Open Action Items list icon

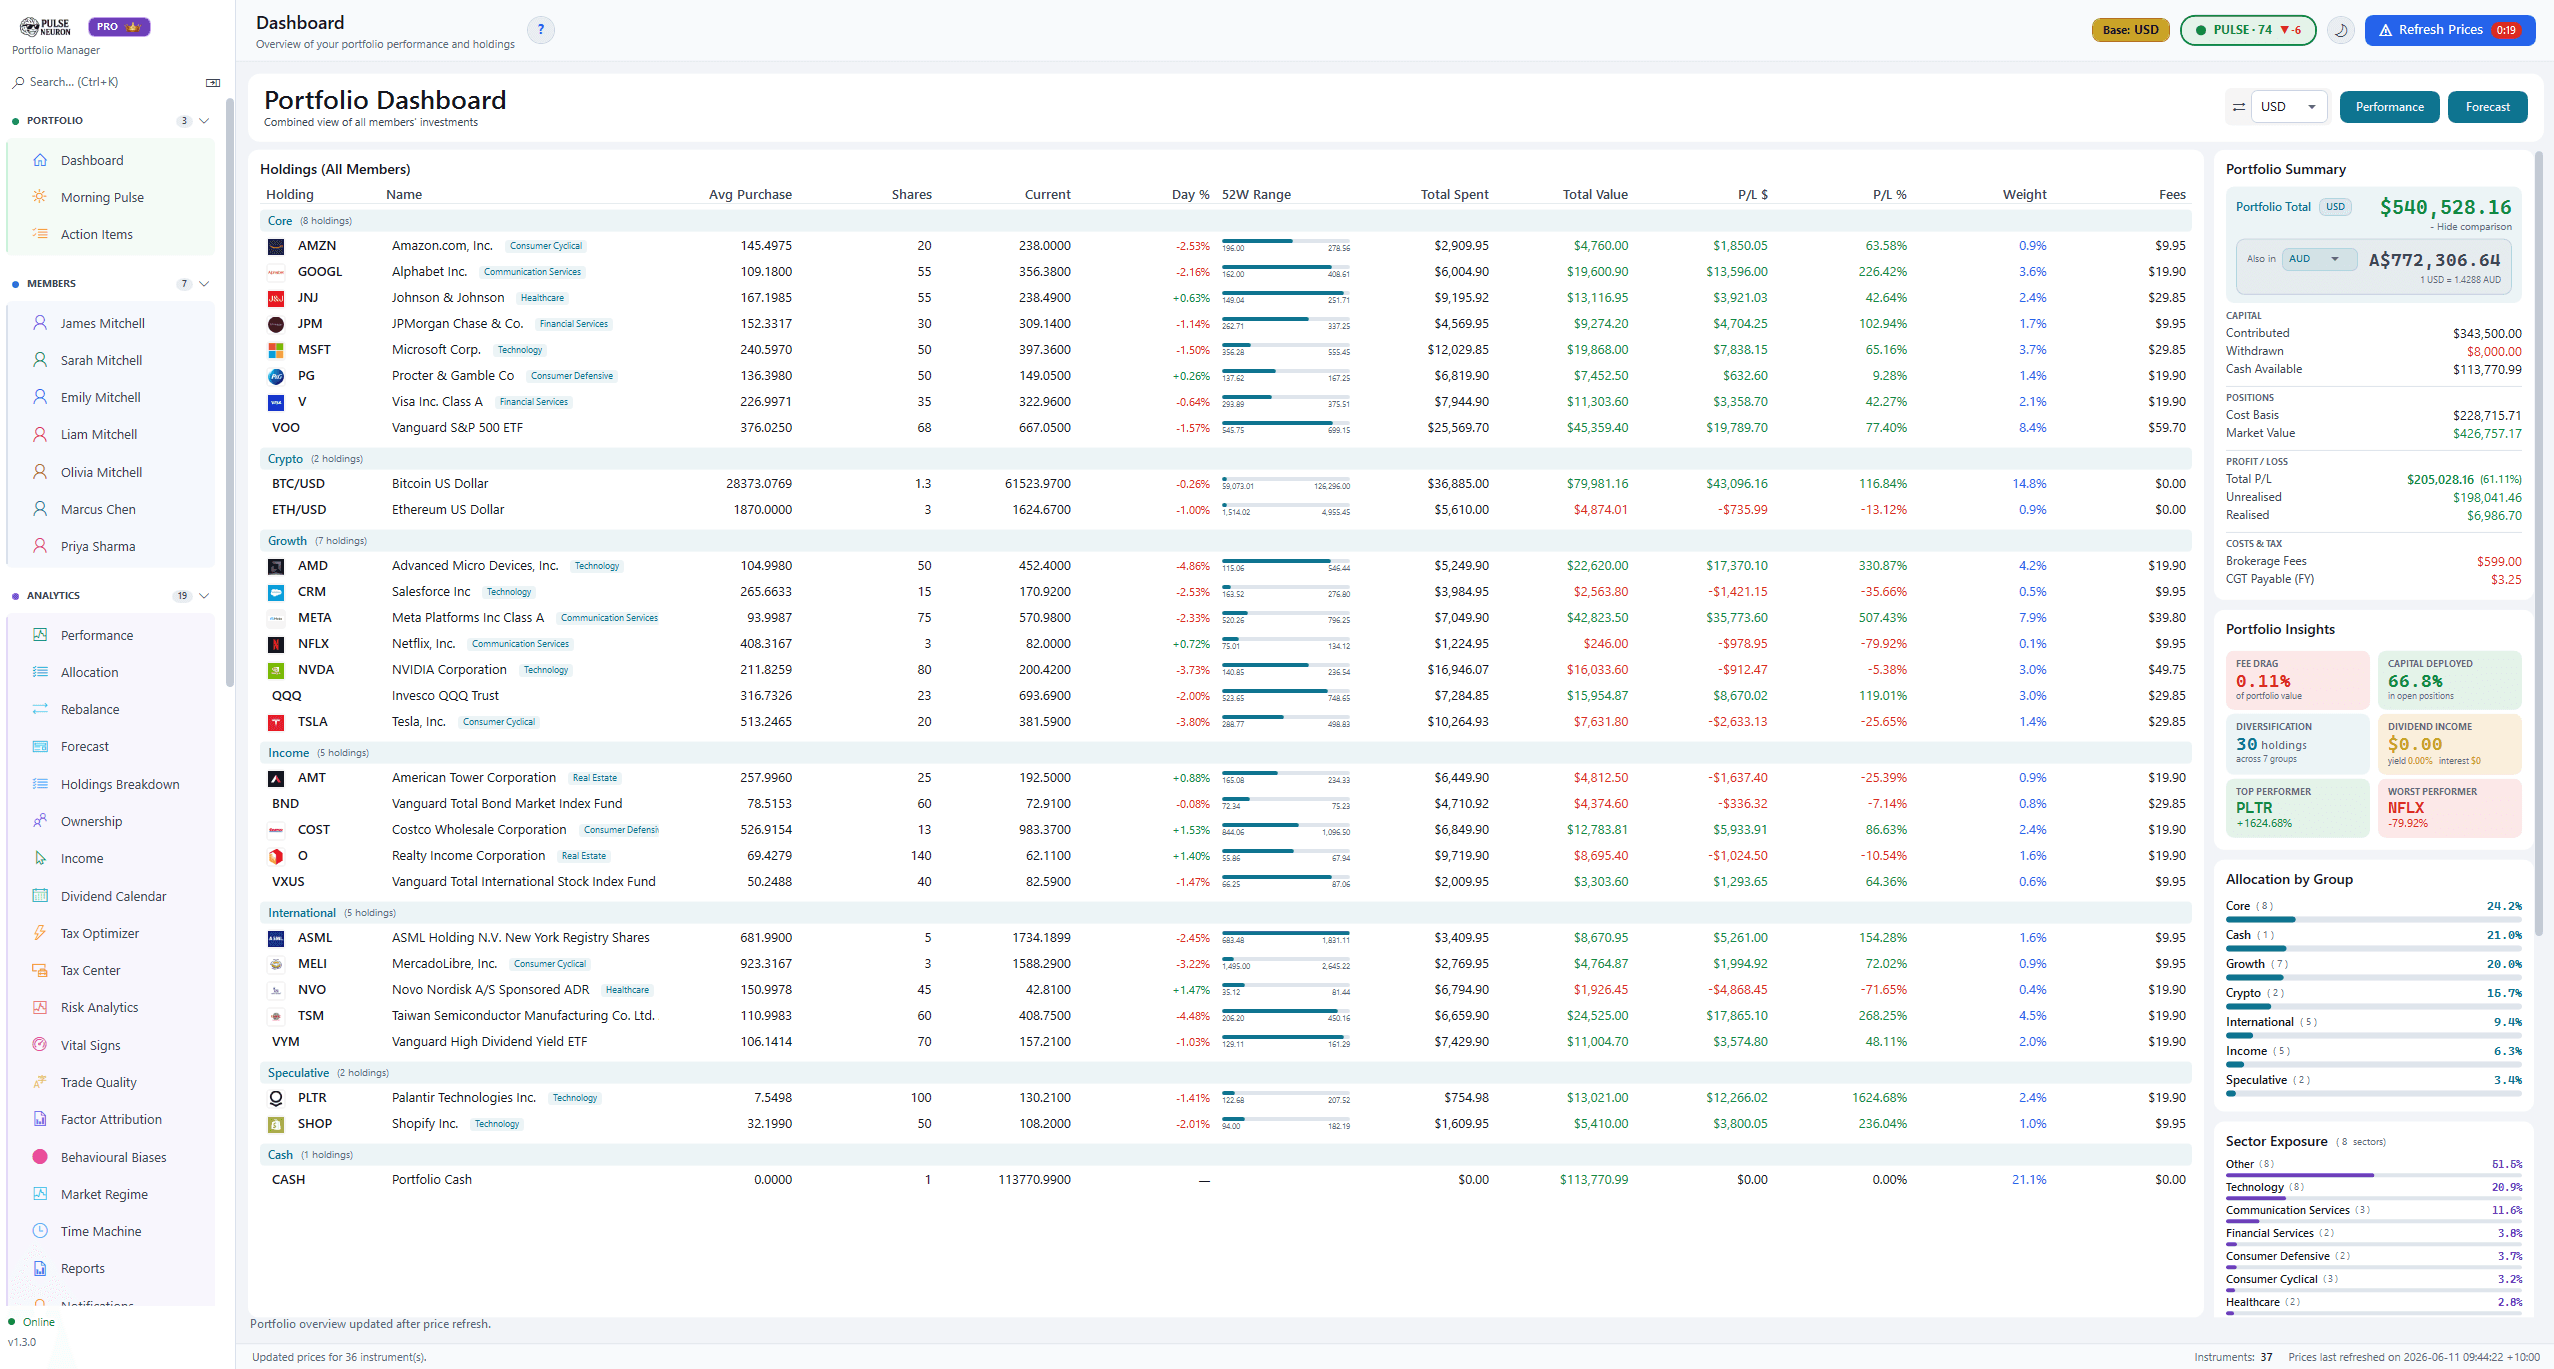[40, 234]
